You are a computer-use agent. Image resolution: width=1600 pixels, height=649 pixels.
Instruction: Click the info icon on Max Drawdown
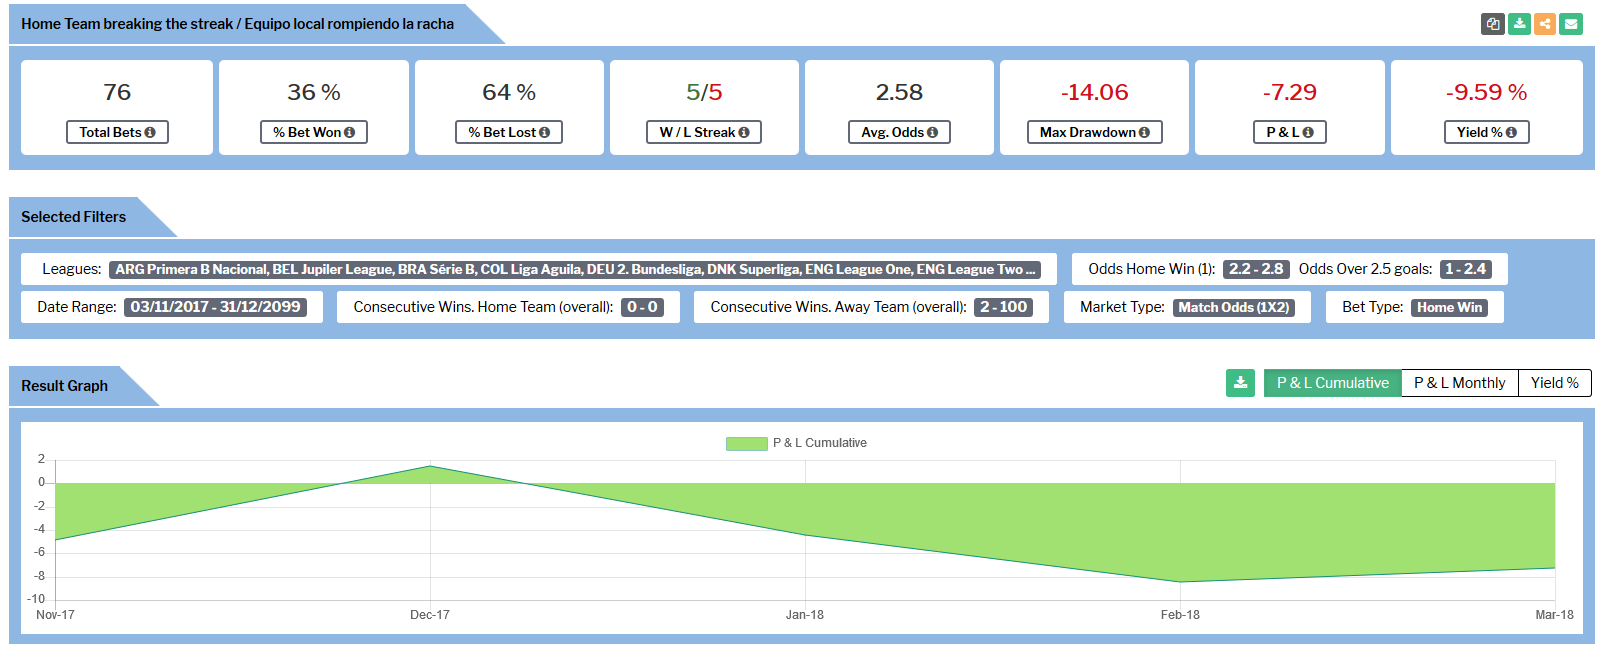tap(1144, 132)
